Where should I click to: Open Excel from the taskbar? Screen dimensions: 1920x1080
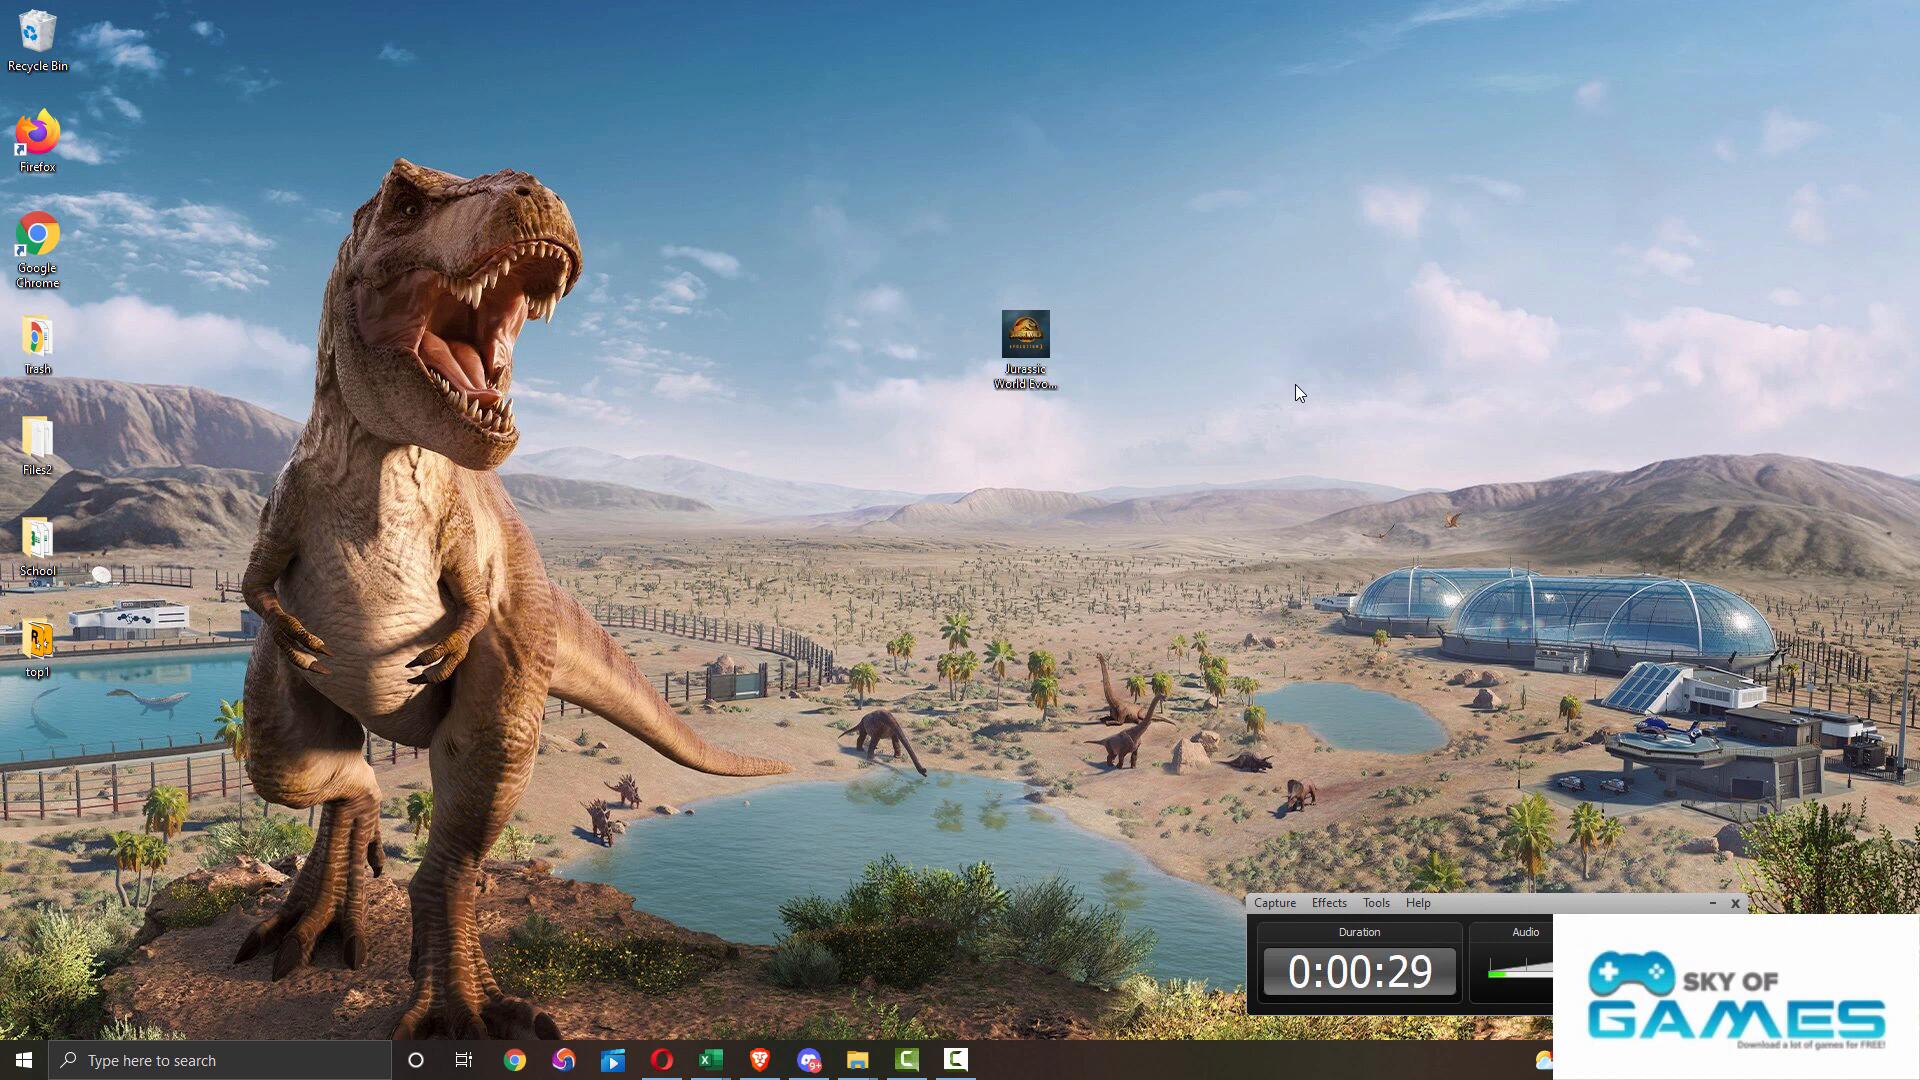(710, 1060)
